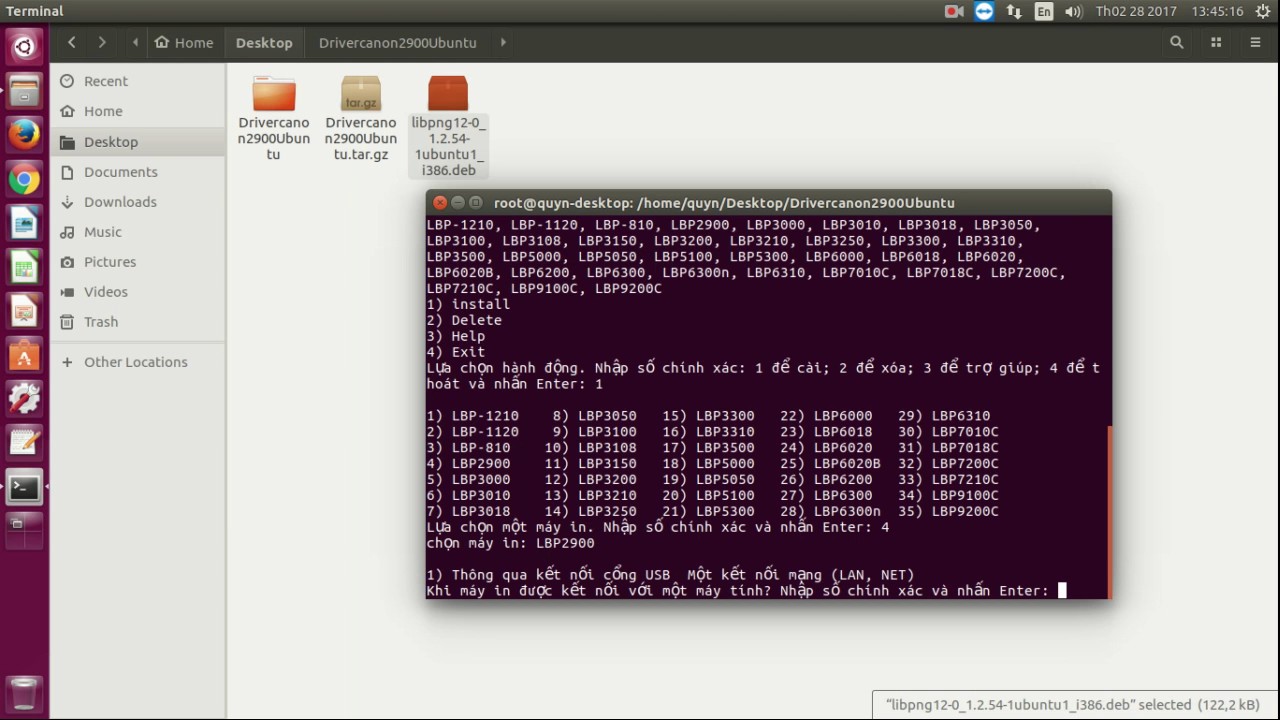Close the terminal window
The width and height of the screenshot is (1280, 720).
coord(439,202)
